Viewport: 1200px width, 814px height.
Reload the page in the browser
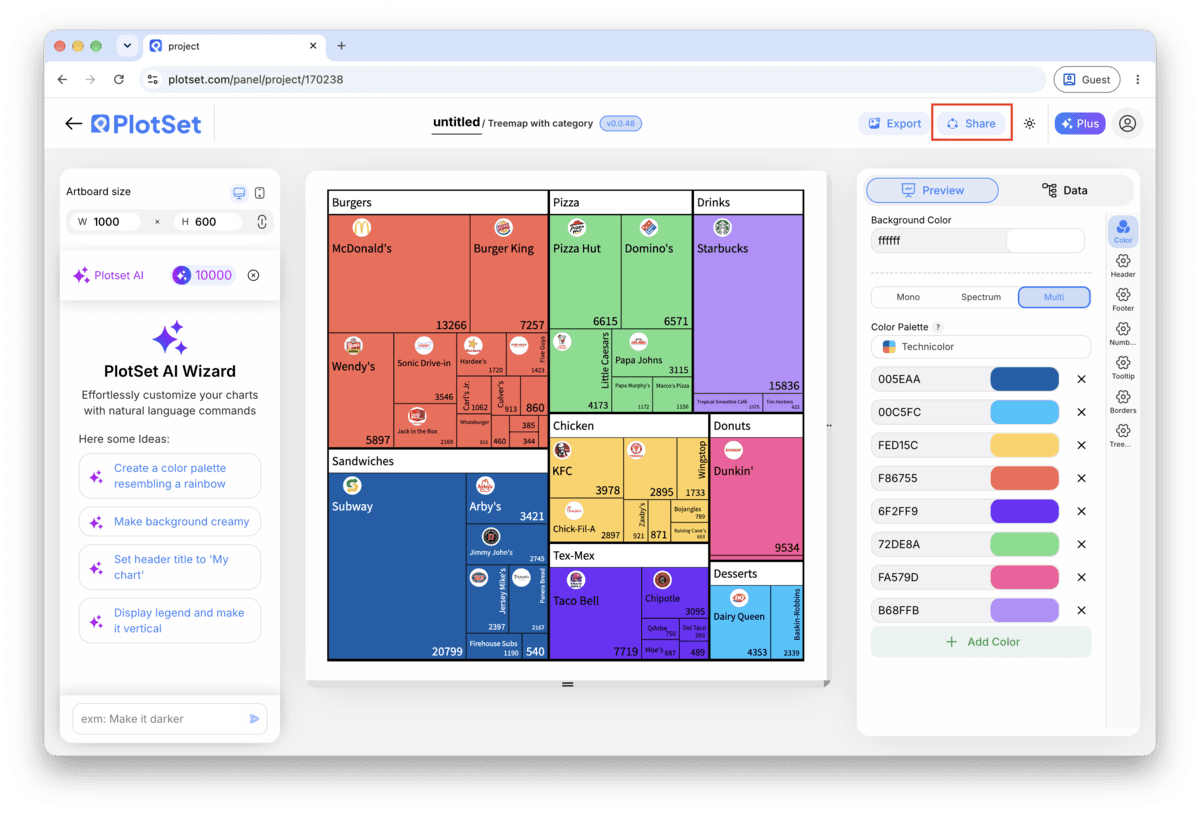click(x=119, y=79)
